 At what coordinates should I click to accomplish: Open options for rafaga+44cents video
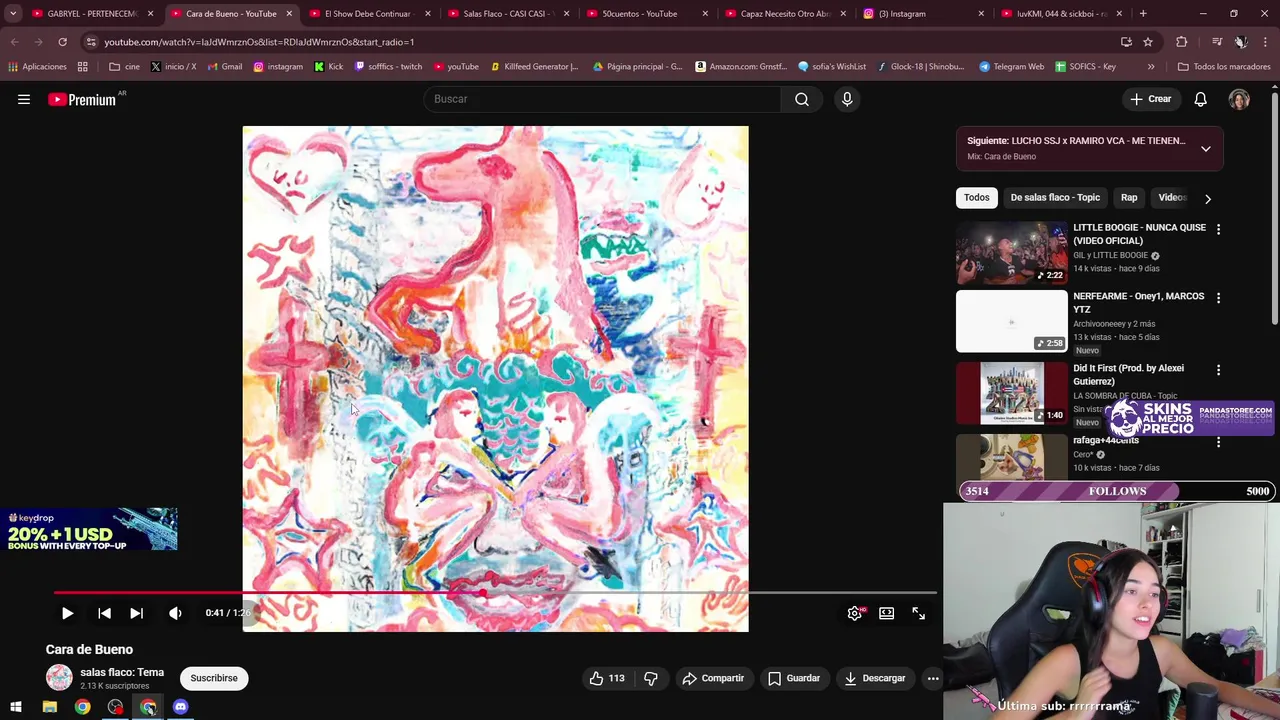pyautogui.click(x=1218, y=442)
